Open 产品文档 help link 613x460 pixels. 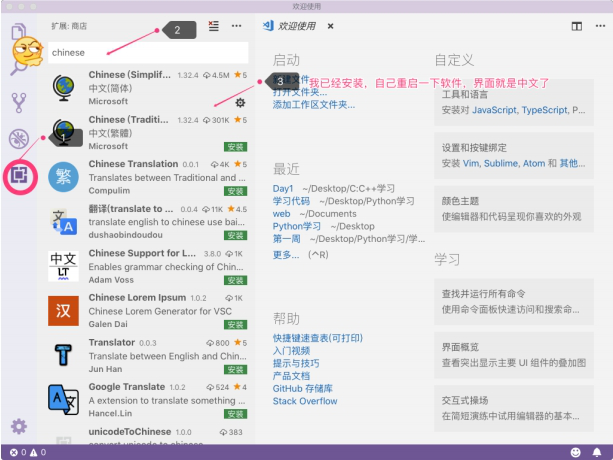point(291,376)
